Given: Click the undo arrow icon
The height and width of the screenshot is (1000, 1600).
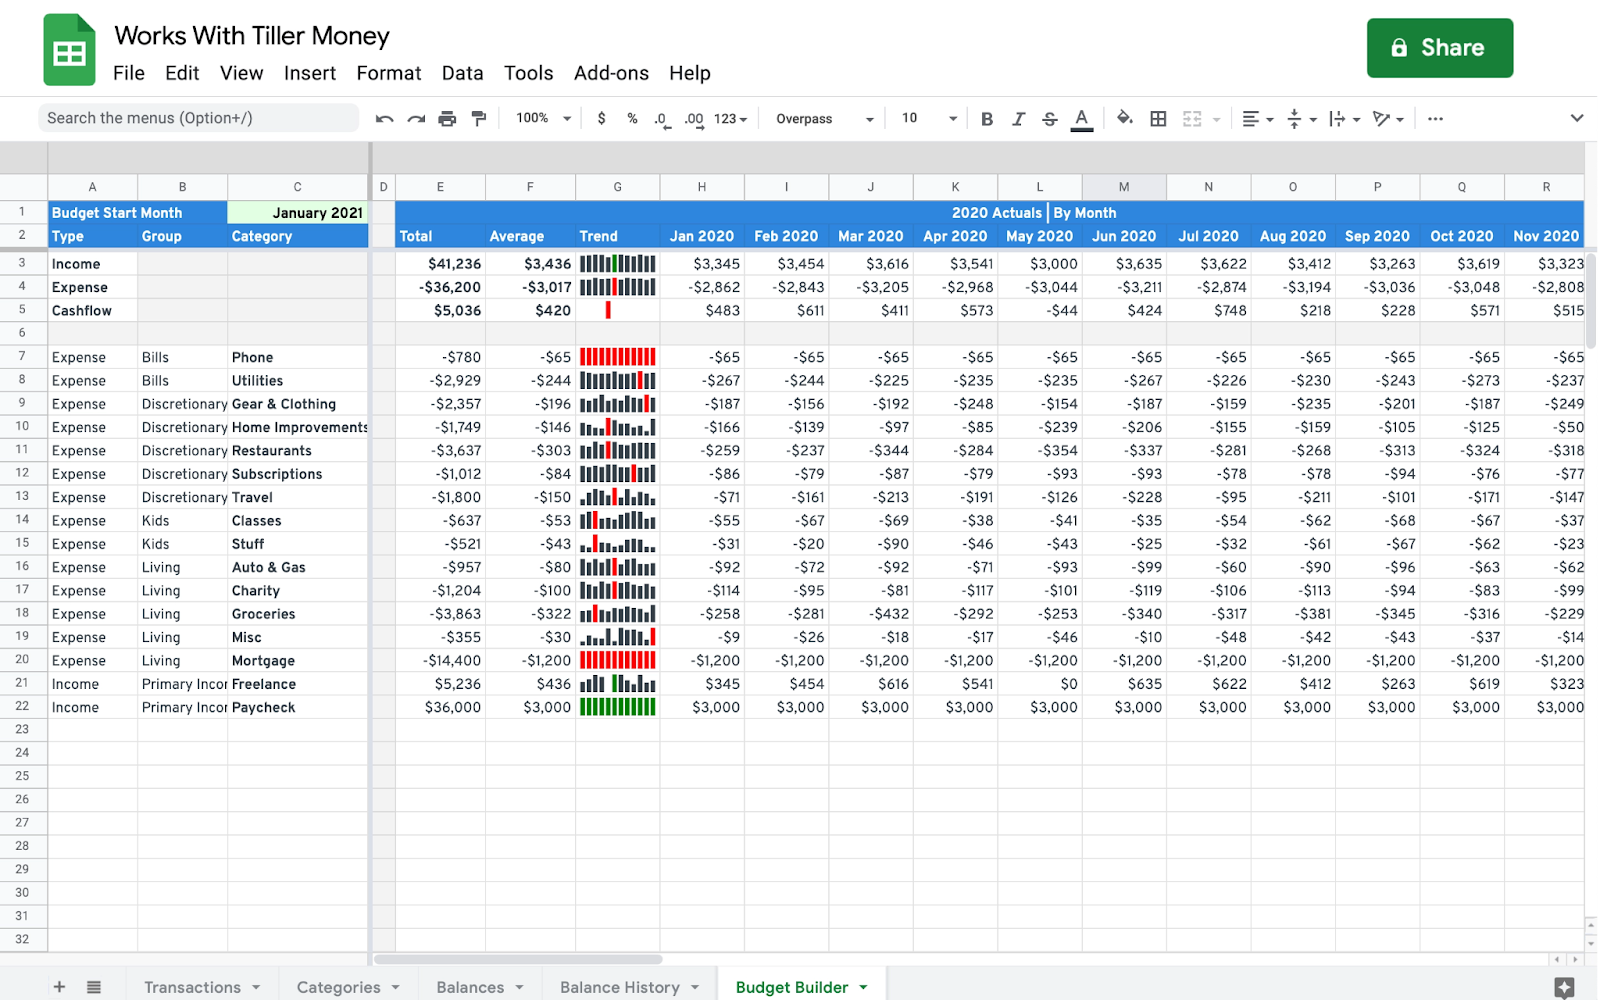Looking at the screenshot, I should point(384,119).
